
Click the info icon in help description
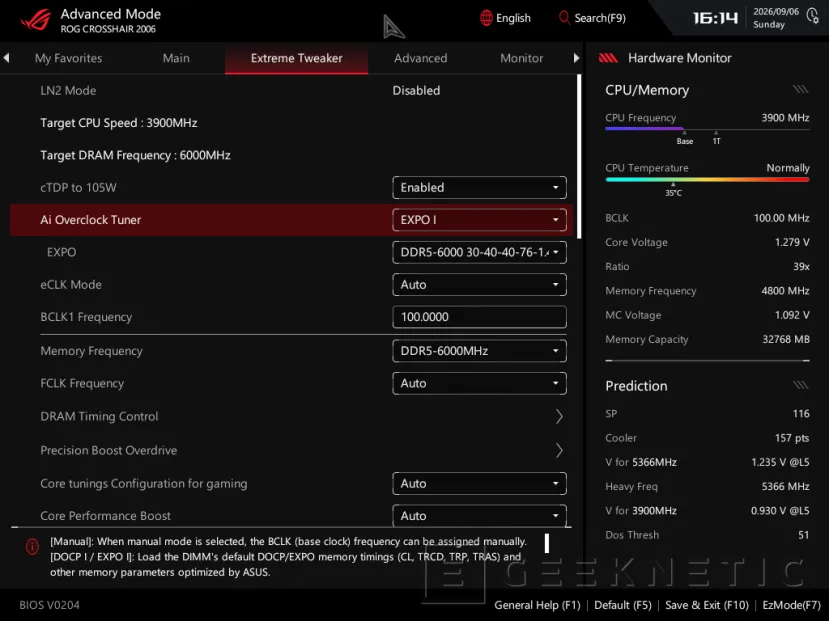[32, 546]
